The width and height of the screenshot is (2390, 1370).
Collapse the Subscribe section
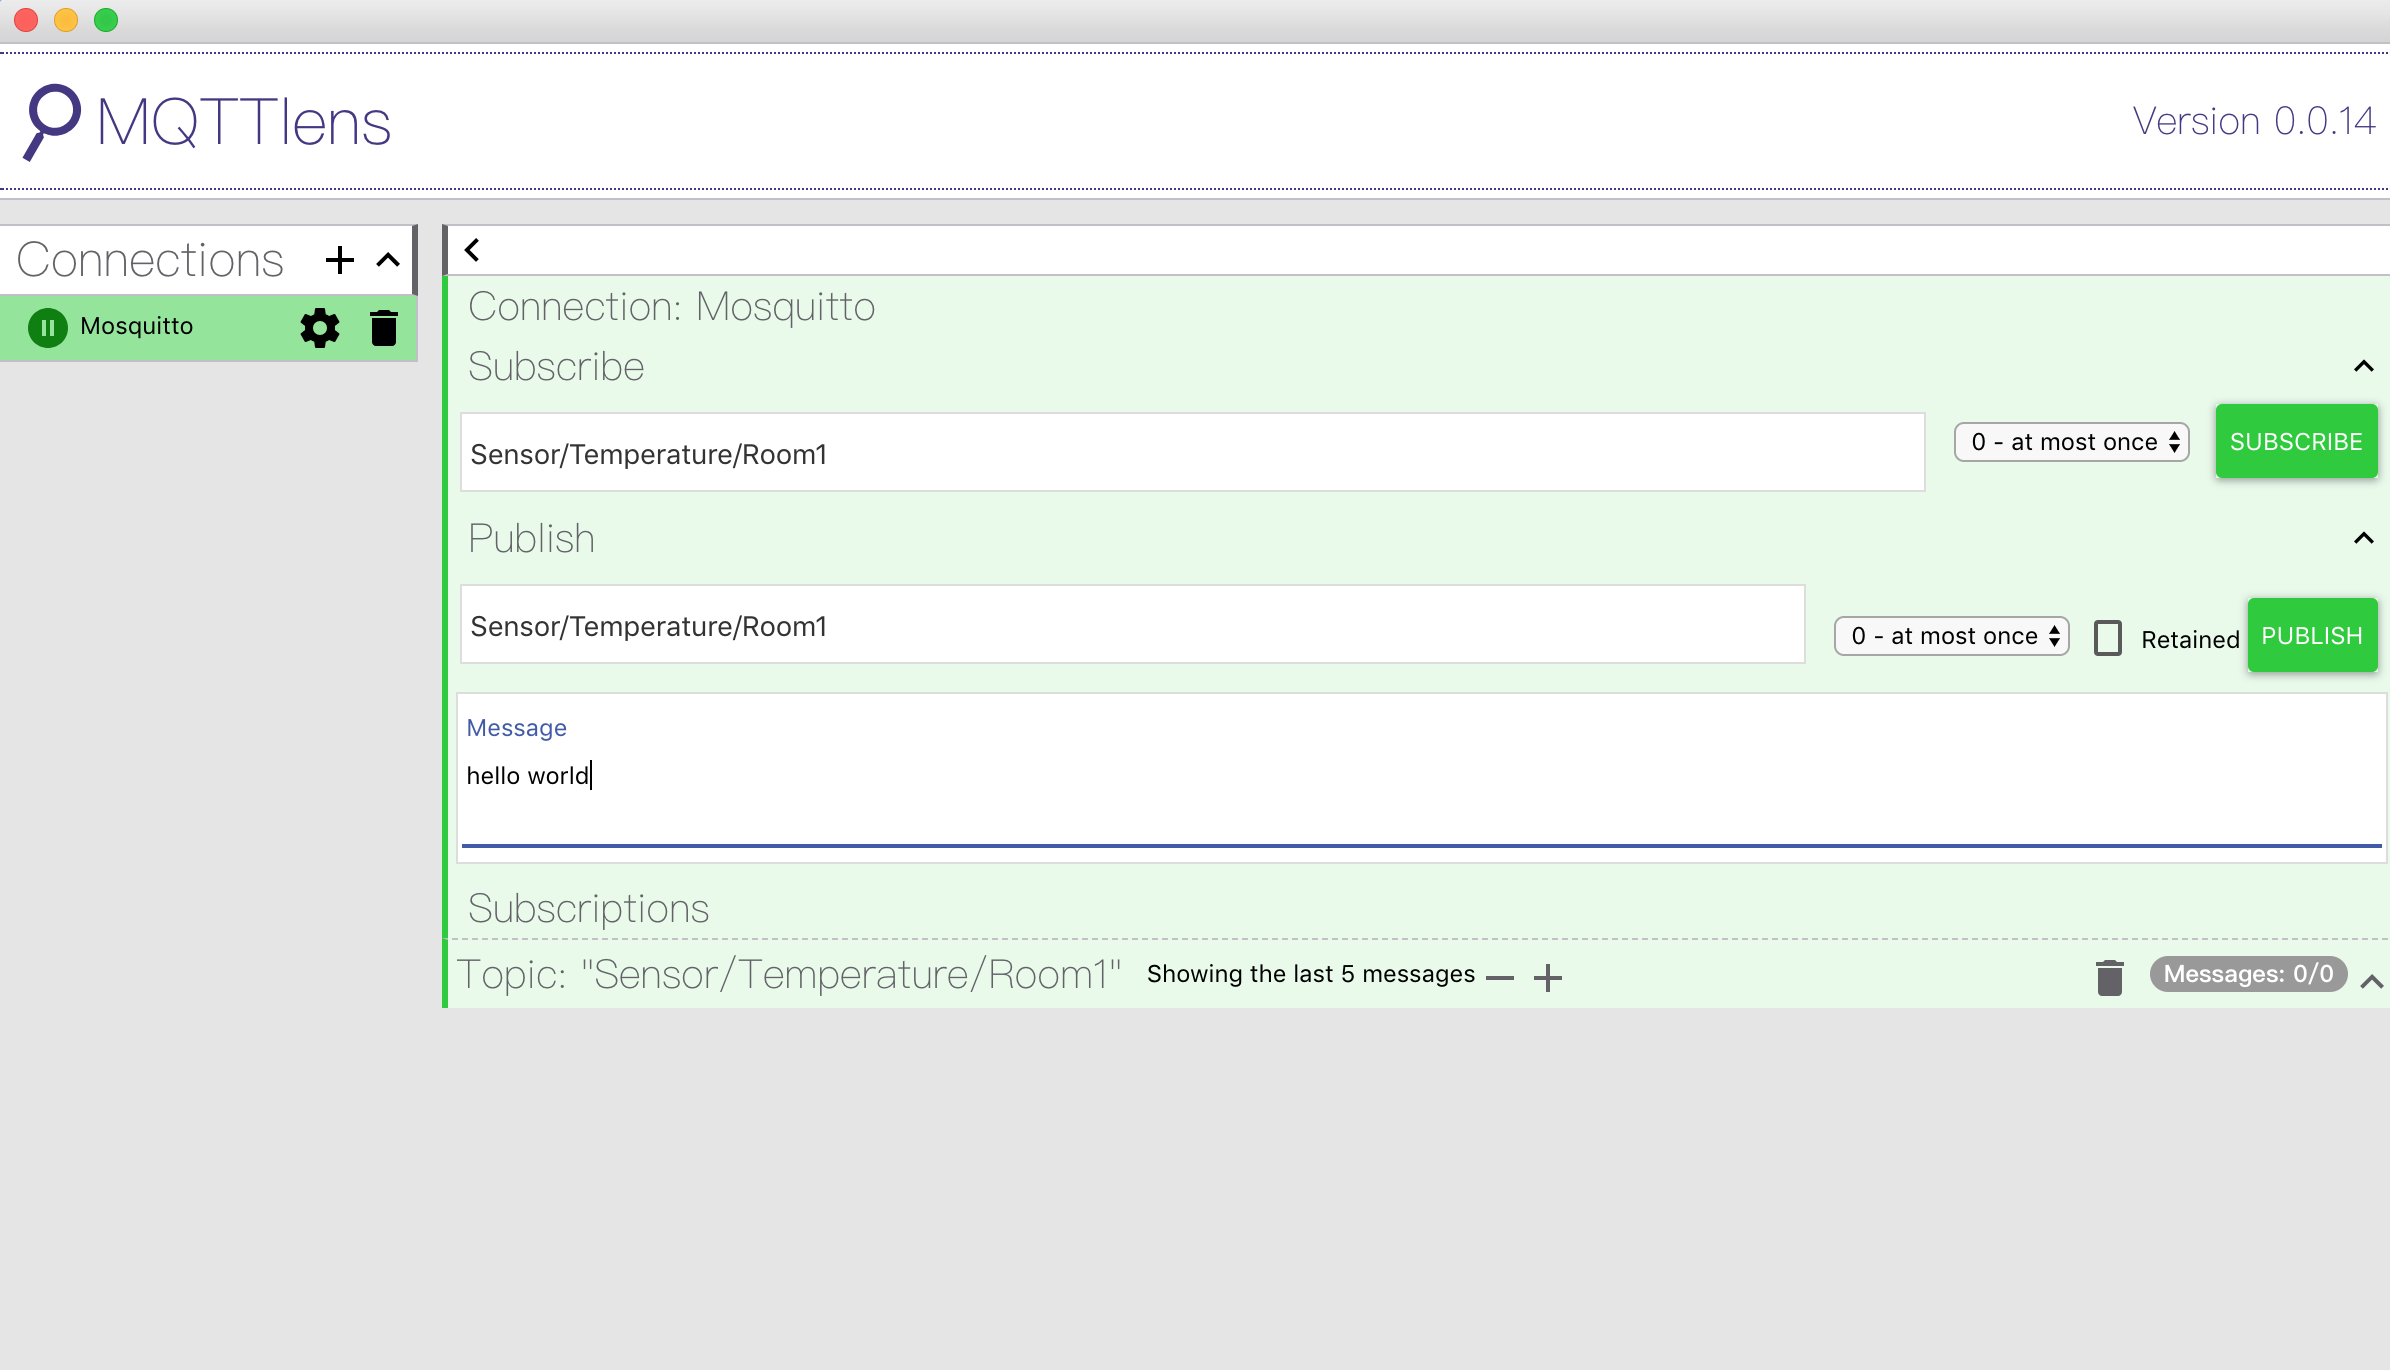(x=2364, y=366)
